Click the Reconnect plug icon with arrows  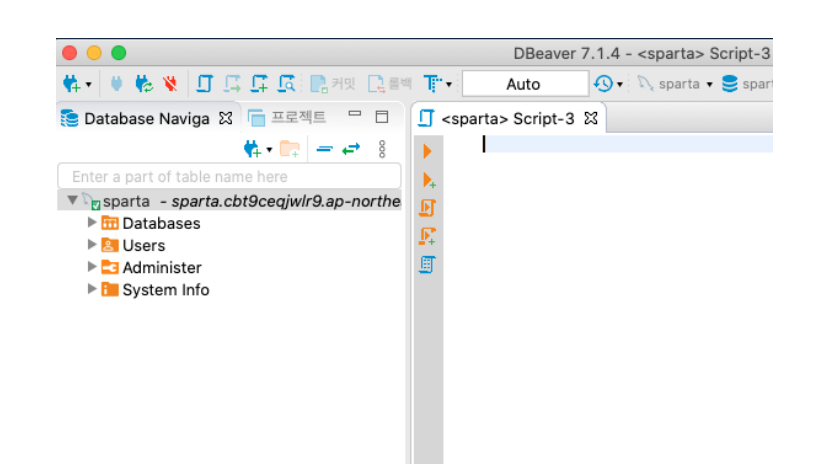(x=144, y=83)
